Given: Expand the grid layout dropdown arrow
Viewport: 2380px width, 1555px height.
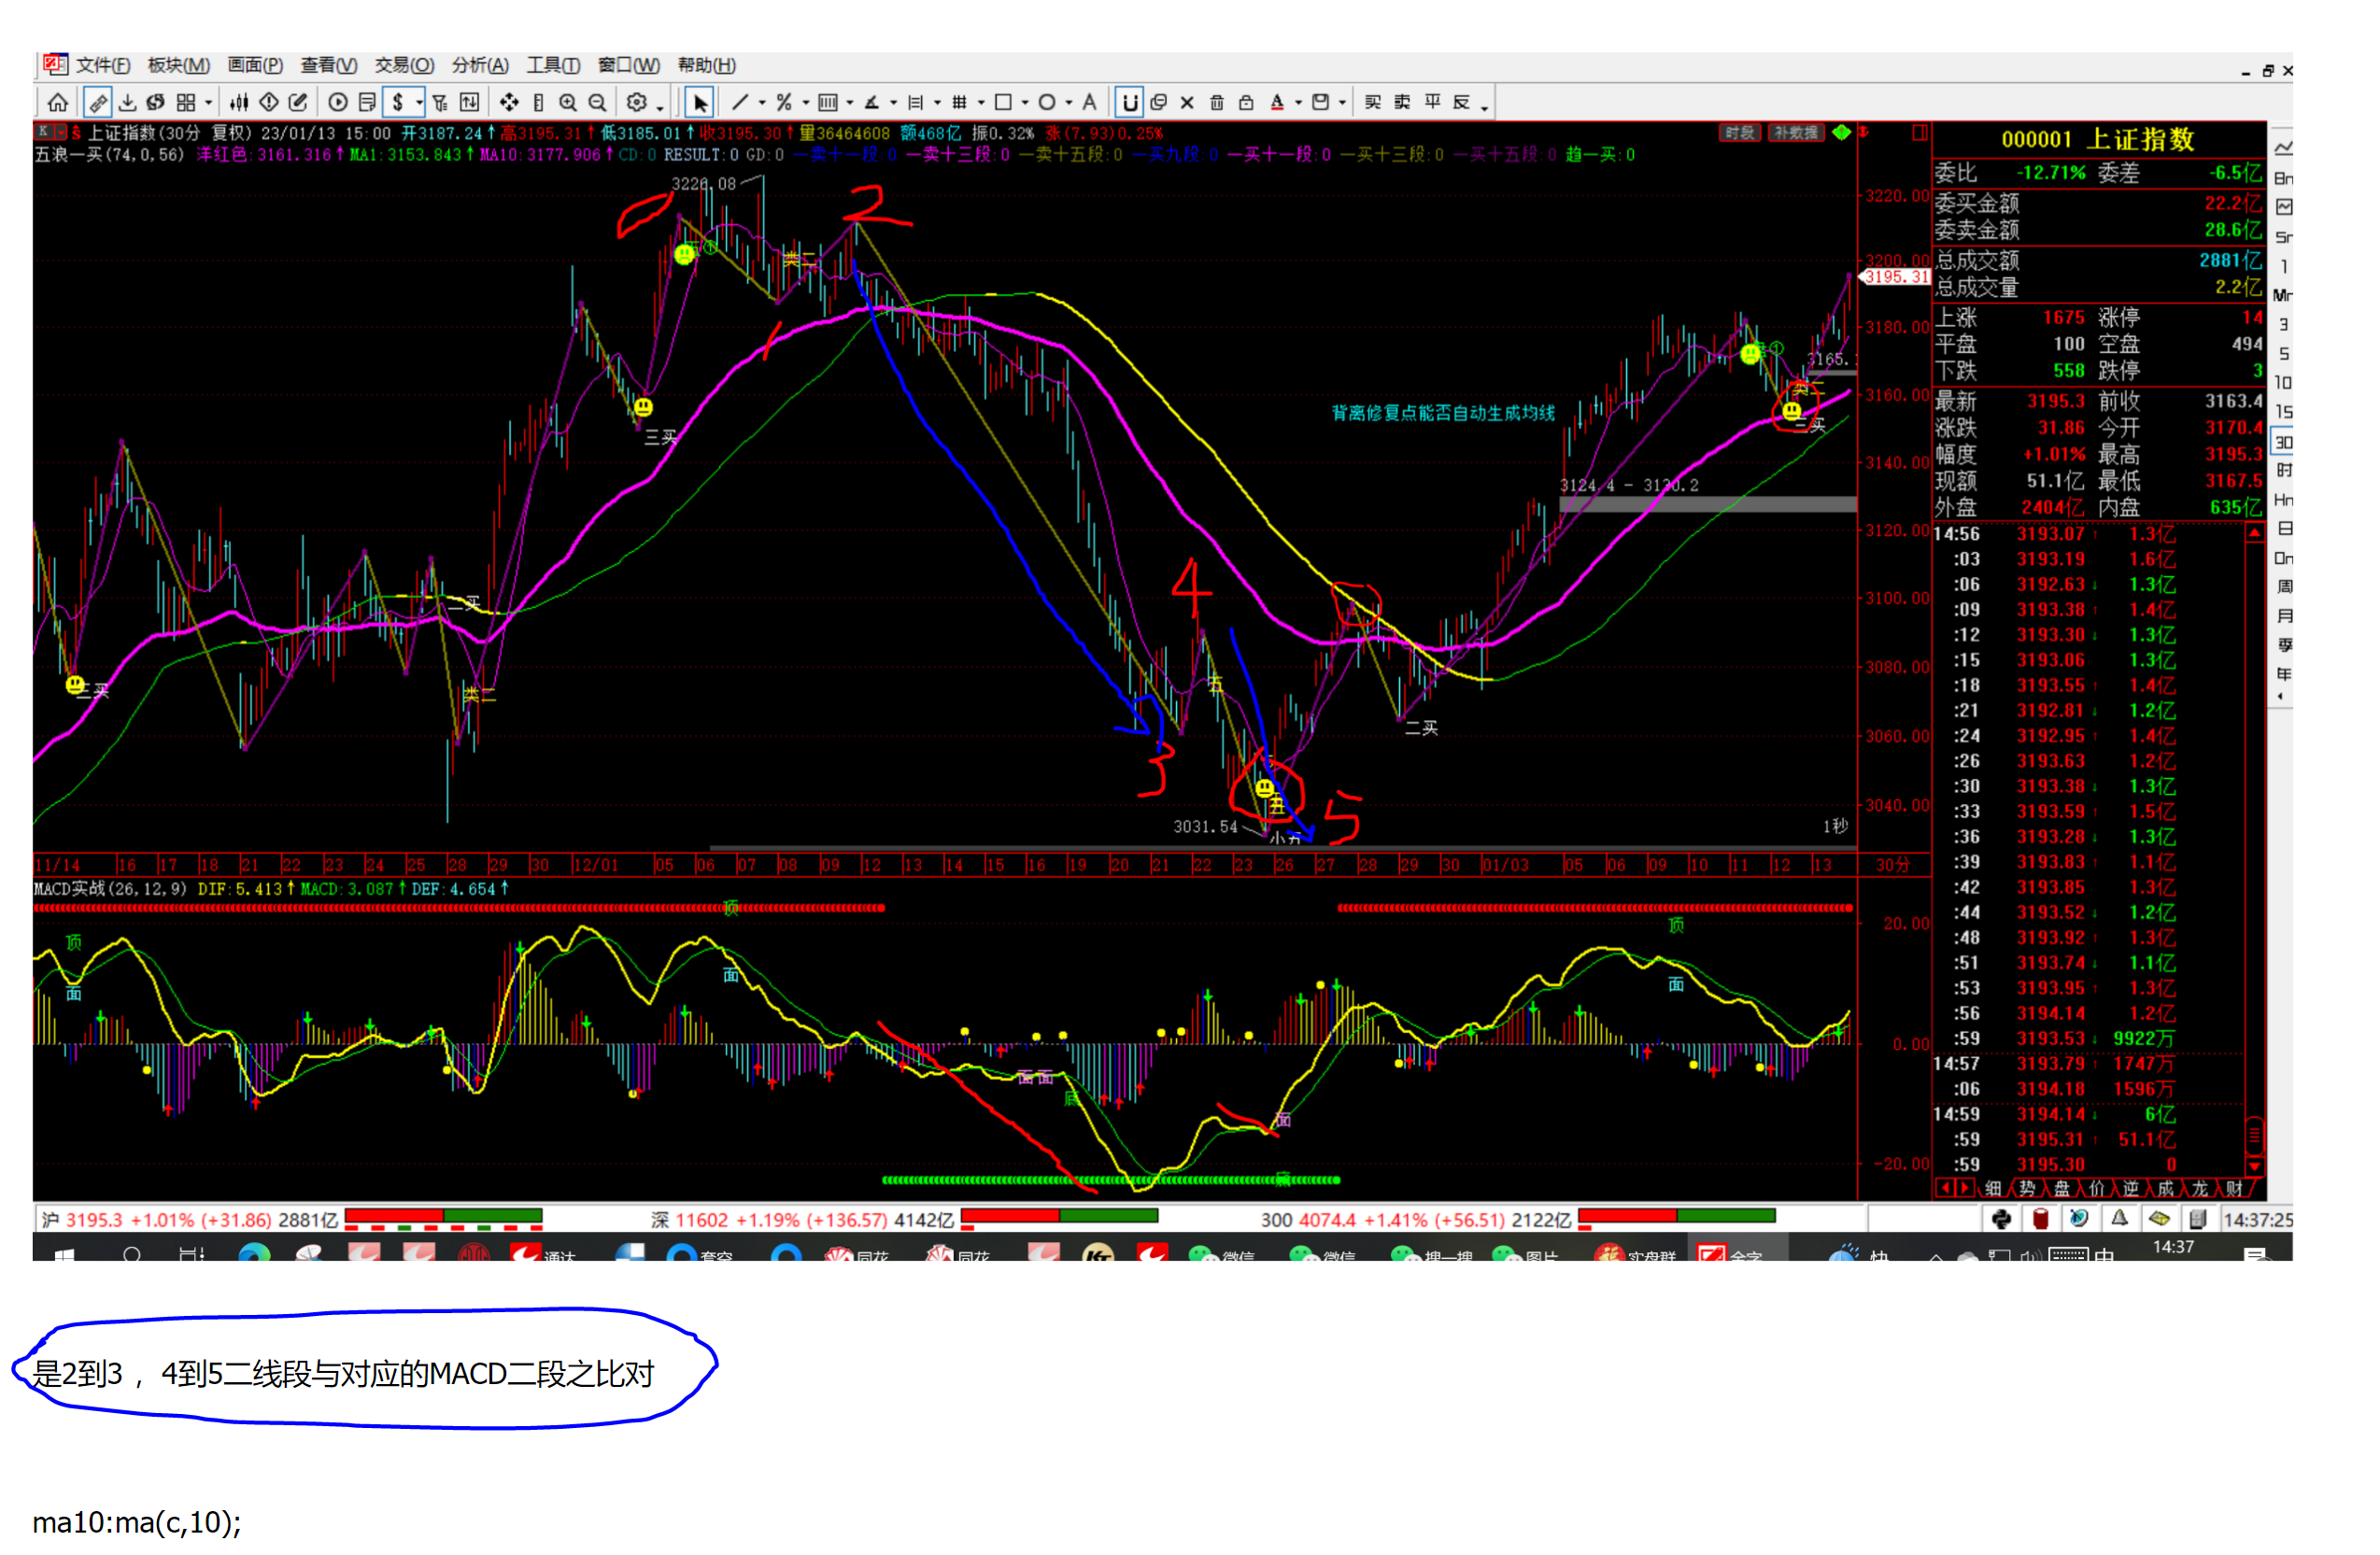Looking at the screenshot, I should tap(208, 102).
